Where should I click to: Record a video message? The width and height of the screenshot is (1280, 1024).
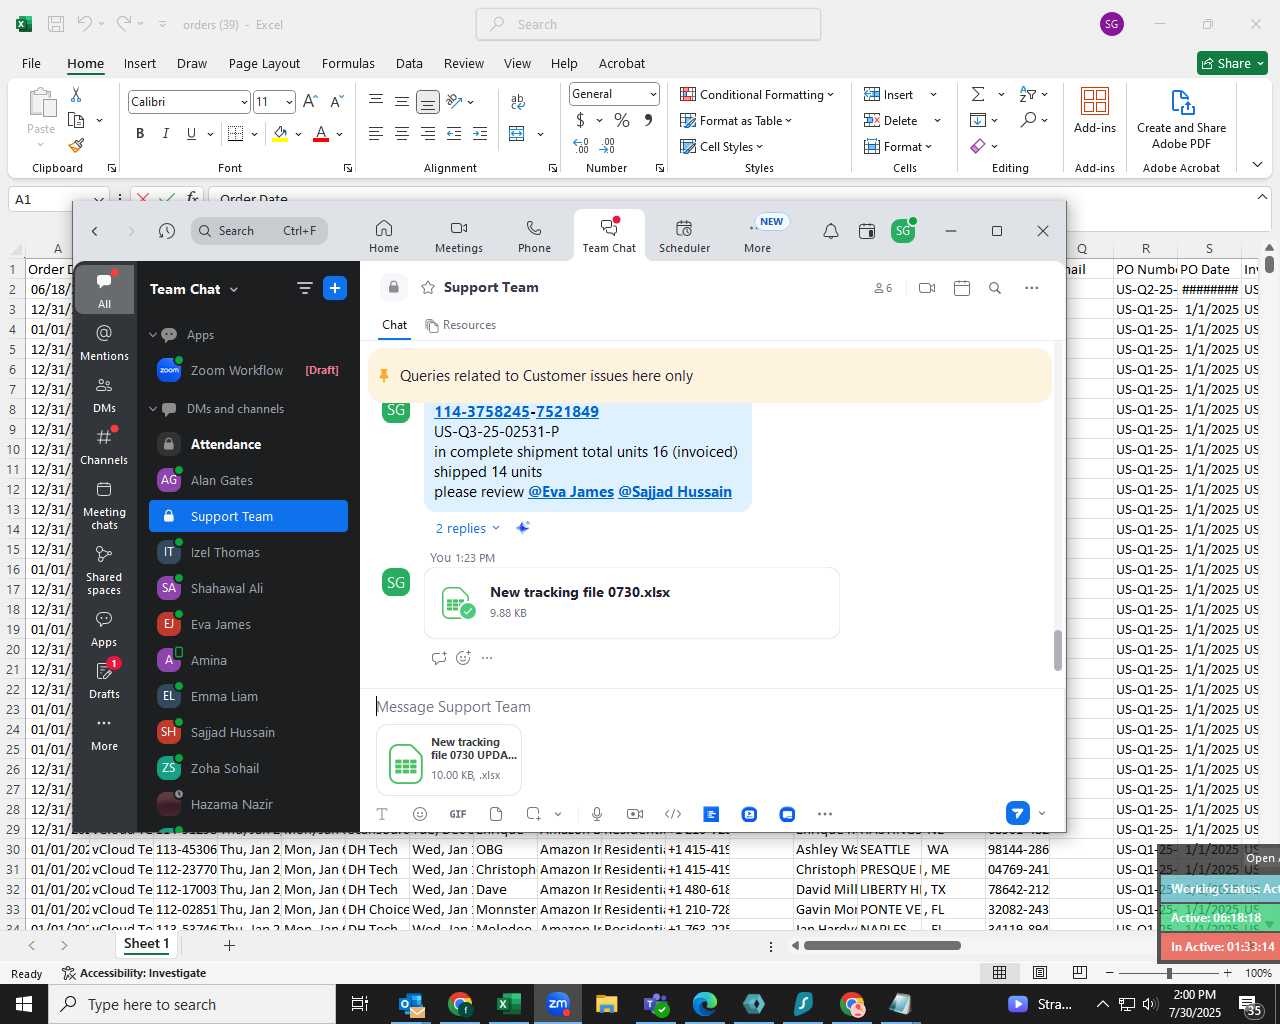(x=635, y=814)
